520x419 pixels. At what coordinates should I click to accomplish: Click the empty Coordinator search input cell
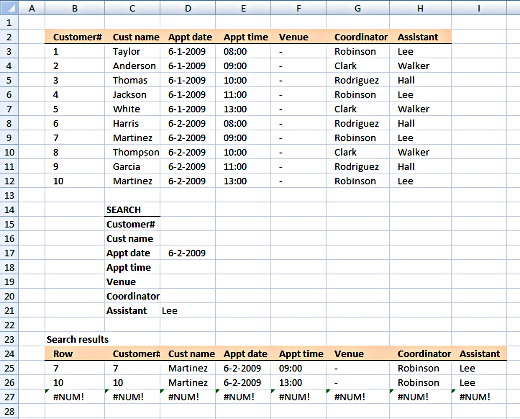pyautogui.click(x=188, y=296)
